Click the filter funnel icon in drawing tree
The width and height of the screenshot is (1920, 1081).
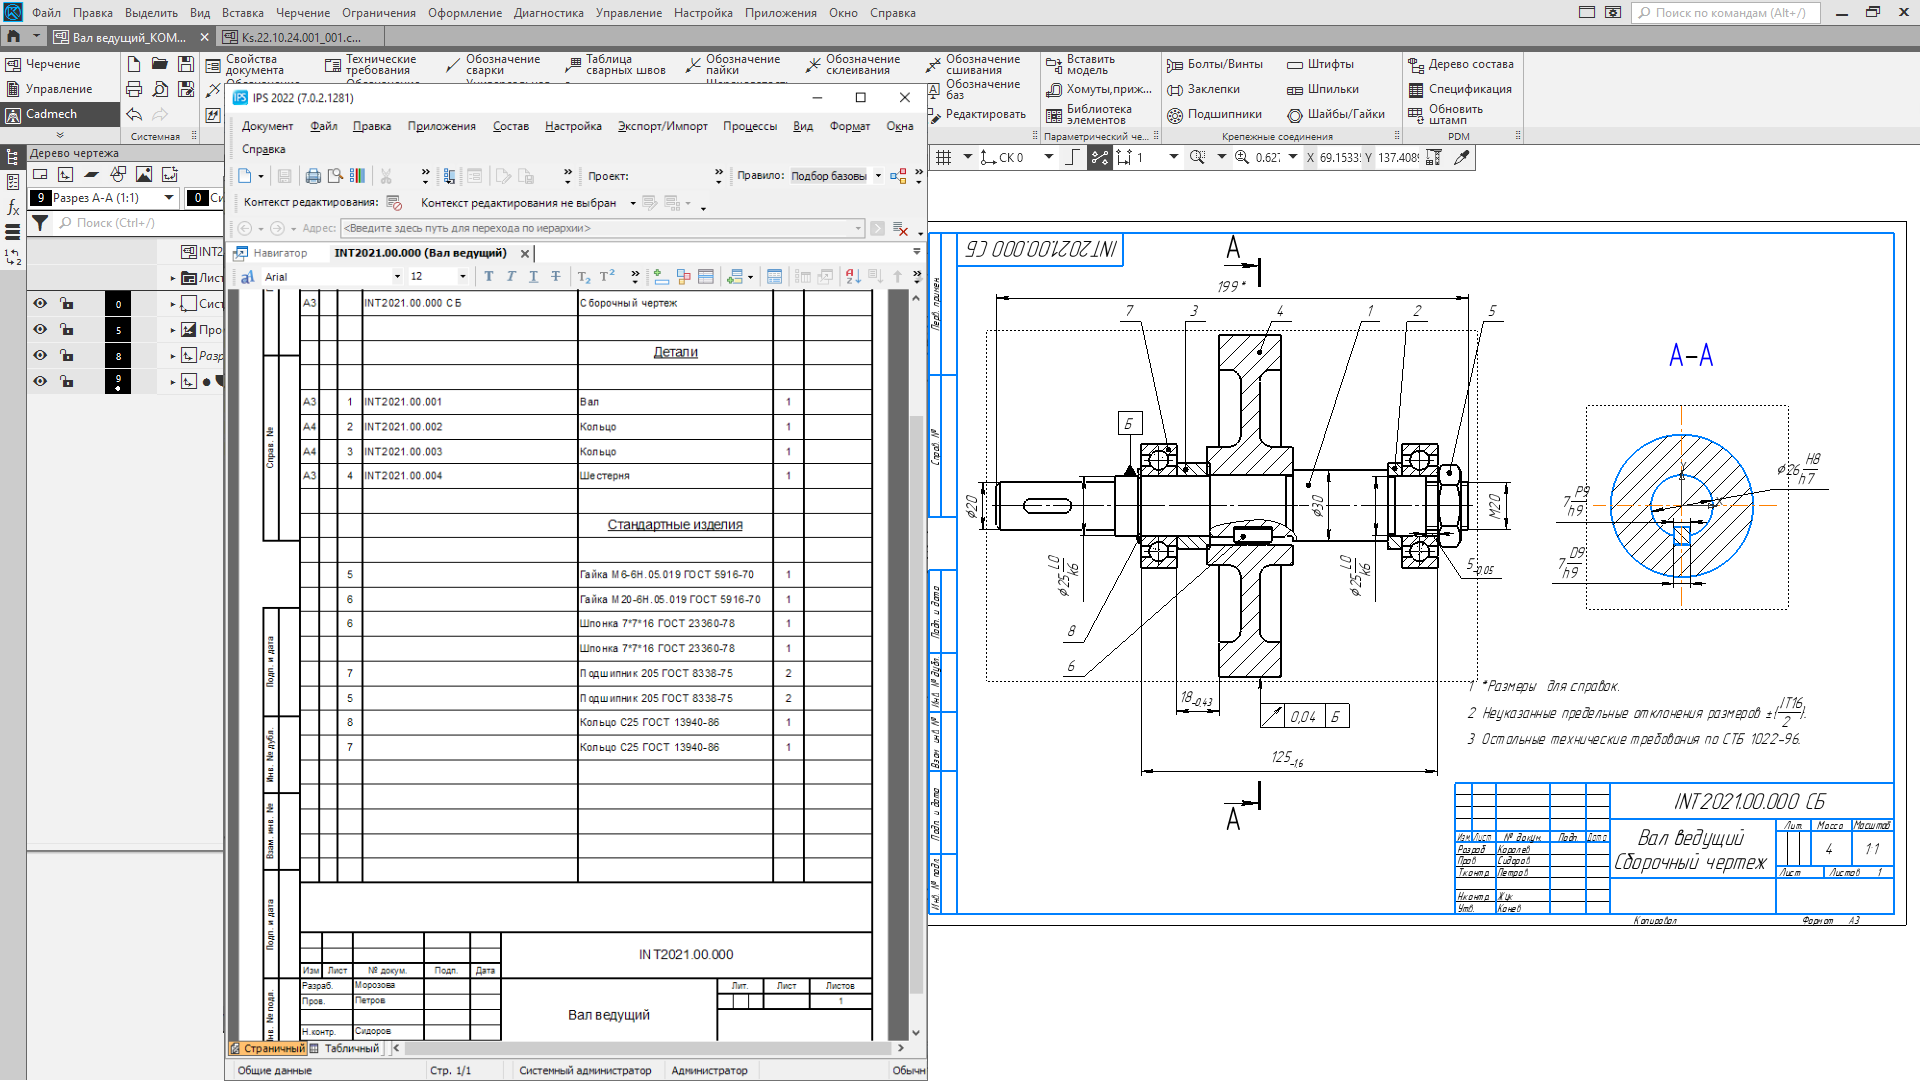click(x=40, y=223)
